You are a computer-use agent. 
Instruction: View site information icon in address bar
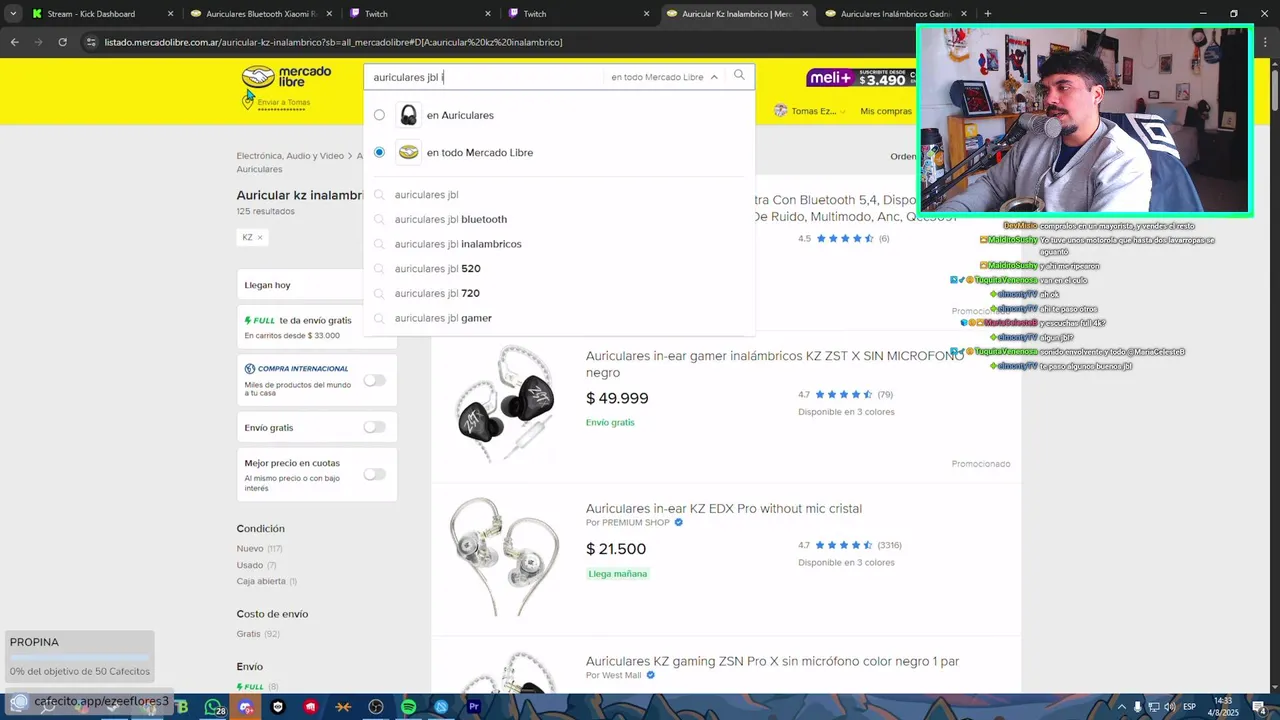(x=91, y=42)
